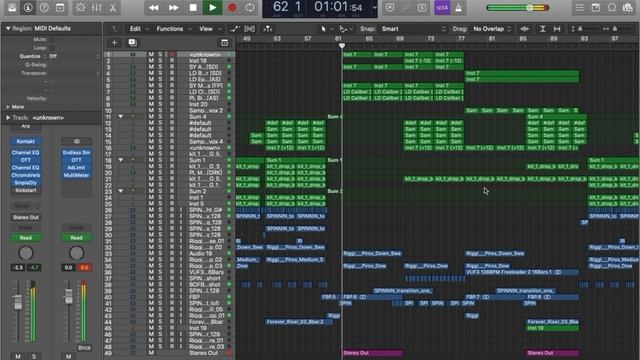Collapse the Sum 4 track stack

[120, 117]
